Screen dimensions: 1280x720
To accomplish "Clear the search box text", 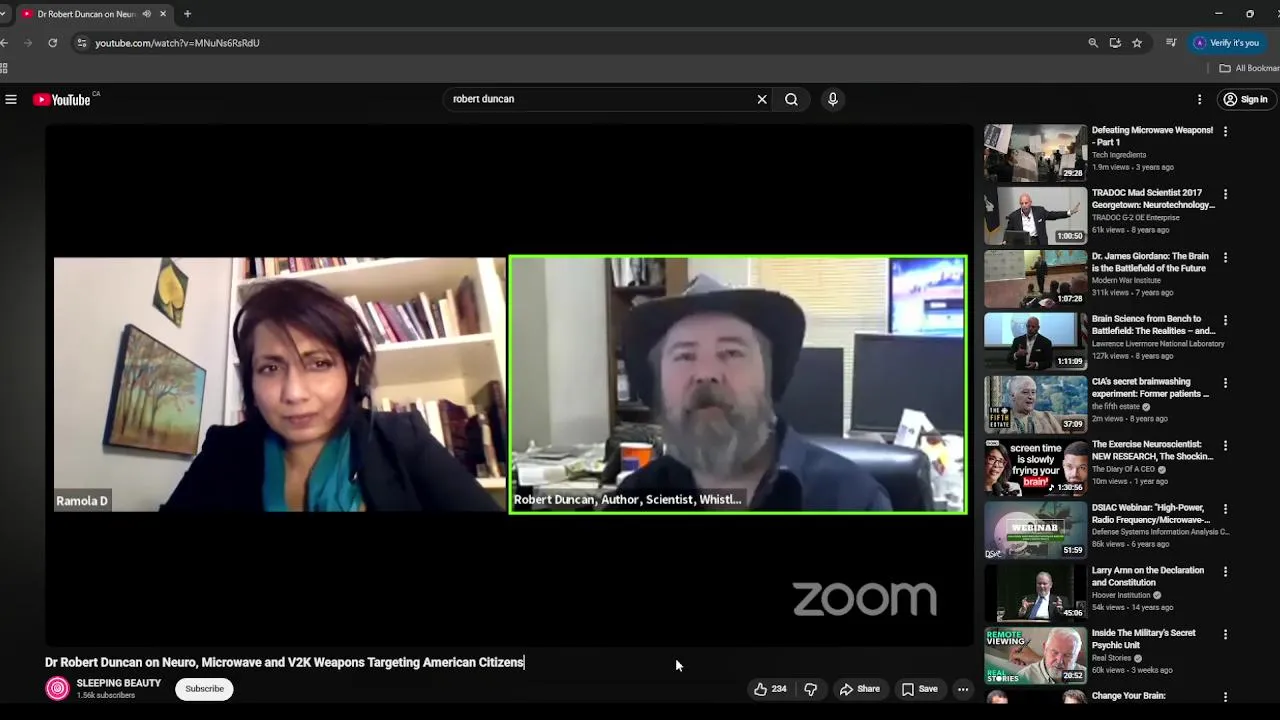I will (x=762, y=99).
